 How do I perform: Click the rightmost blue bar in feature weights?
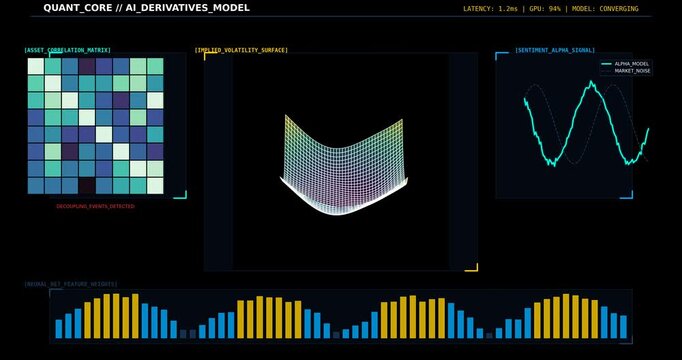point(623,327)
